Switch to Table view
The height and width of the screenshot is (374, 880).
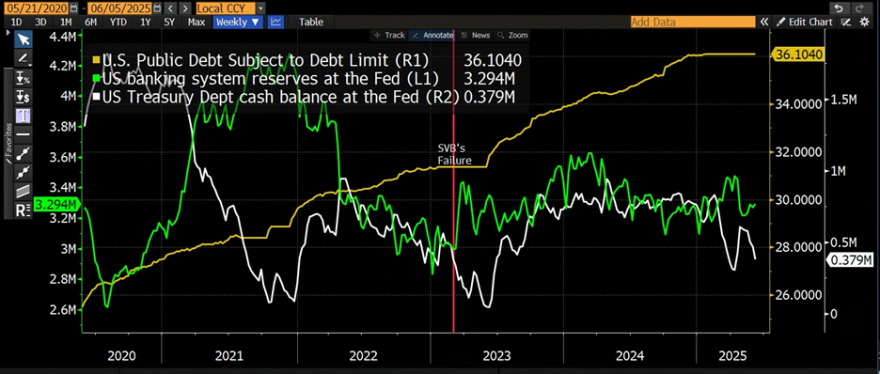pyautogui.click(x=311, y=22)
